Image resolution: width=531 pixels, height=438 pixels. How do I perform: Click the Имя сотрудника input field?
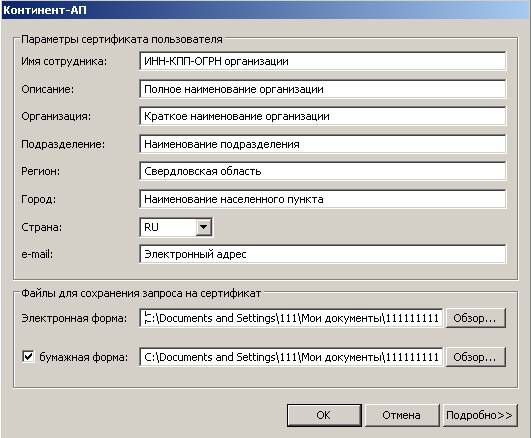[x=322, y=61]
